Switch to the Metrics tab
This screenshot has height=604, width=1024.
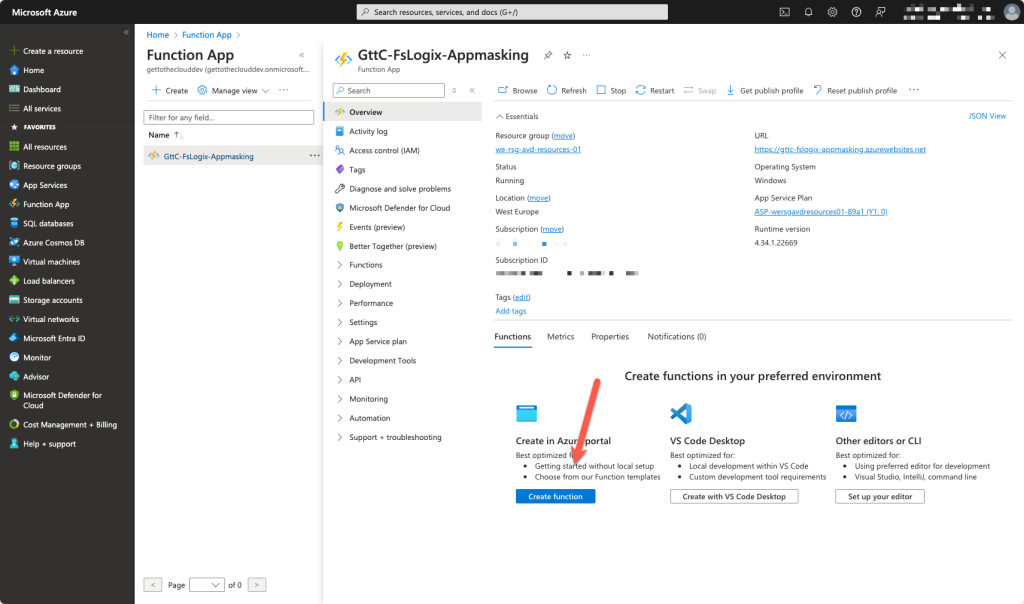click(x=560, y=337)
